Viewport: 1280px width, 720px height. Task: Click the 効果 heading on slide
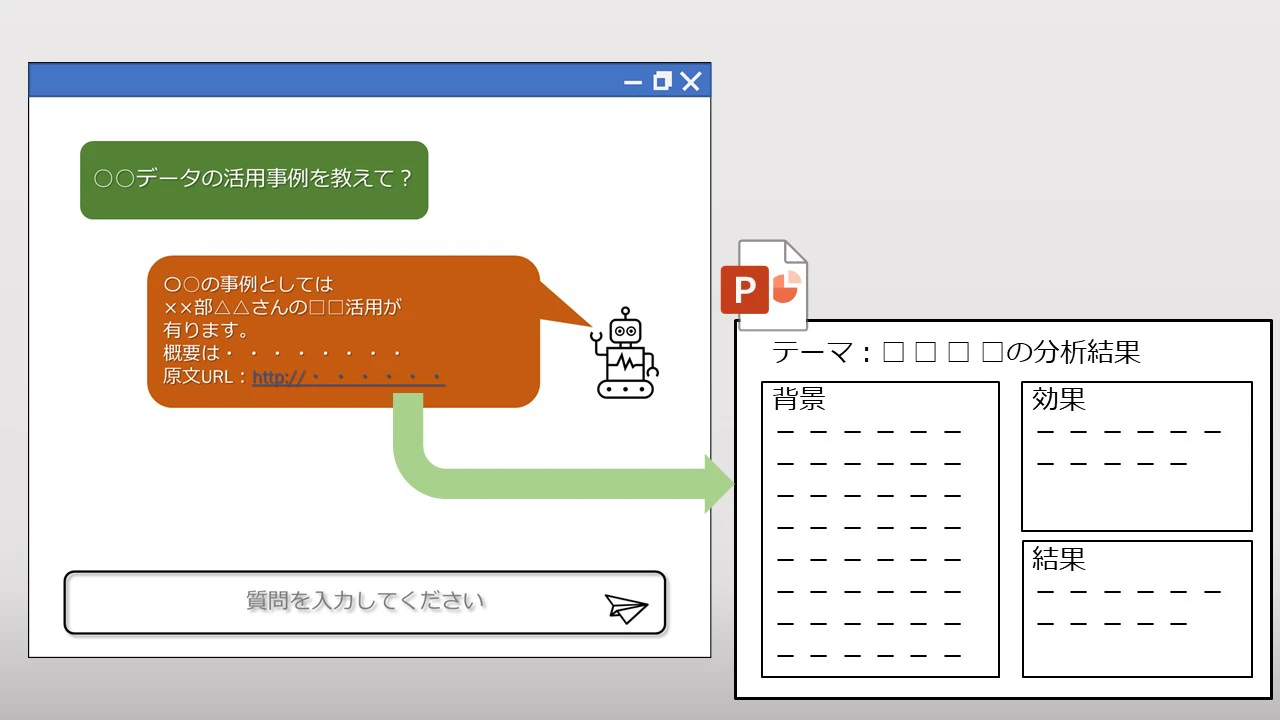(1058, 400)
